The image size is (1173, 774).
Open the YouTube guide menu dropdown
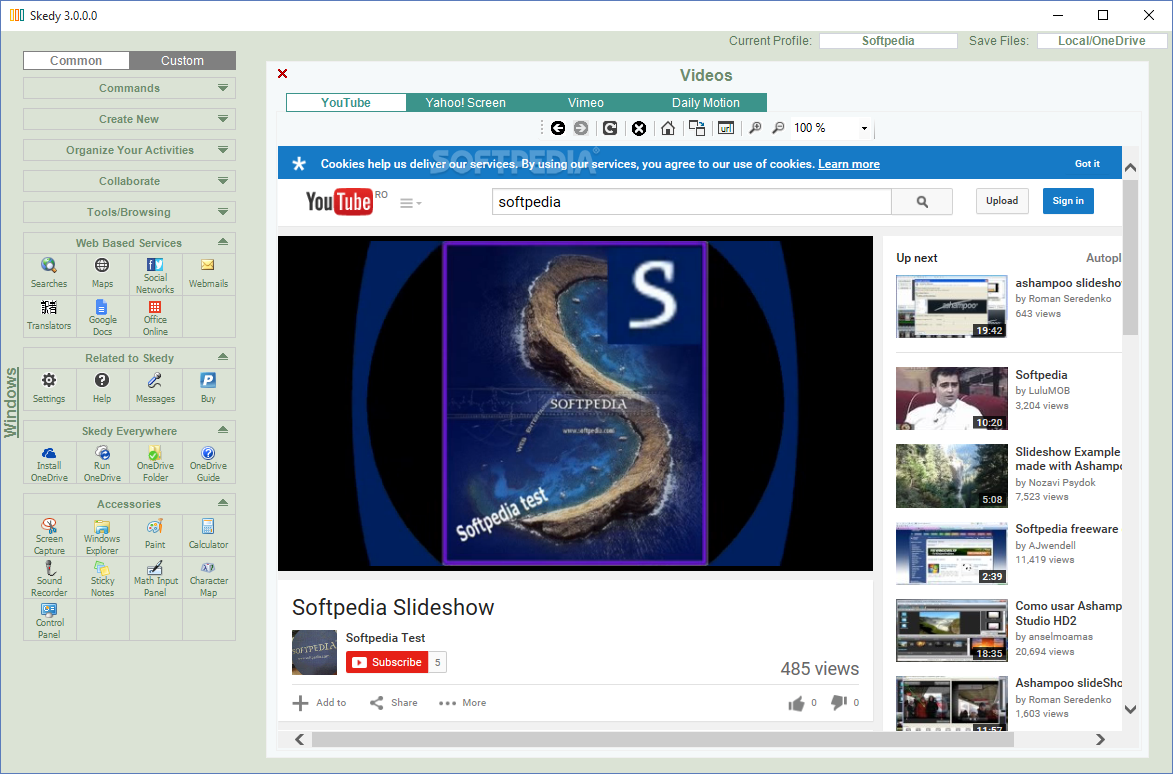(x=411, y=203)
